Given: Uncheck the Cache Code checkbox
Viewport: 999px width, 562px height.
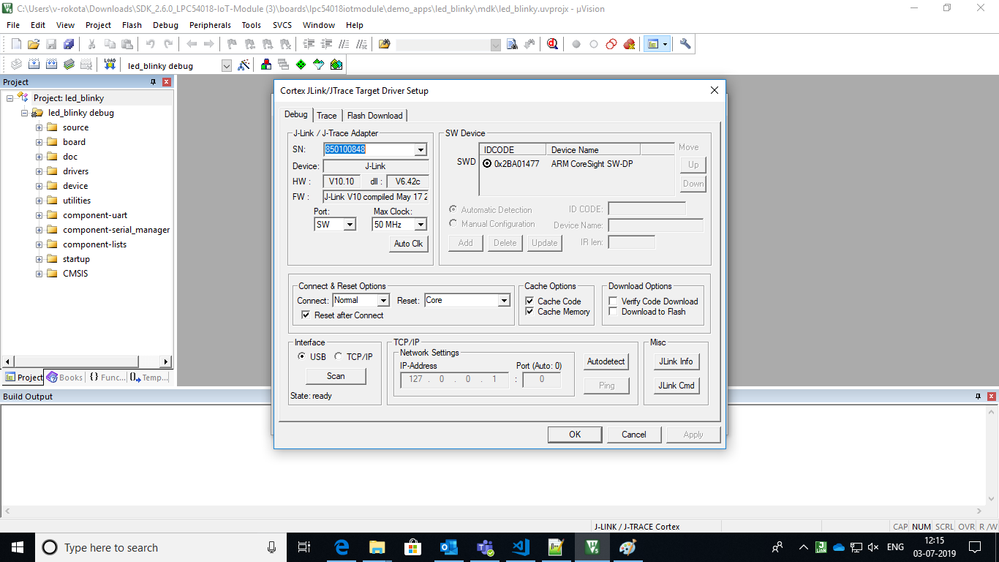Looking at the screenshot, I should pyautogui.click(x=529, y=301).
